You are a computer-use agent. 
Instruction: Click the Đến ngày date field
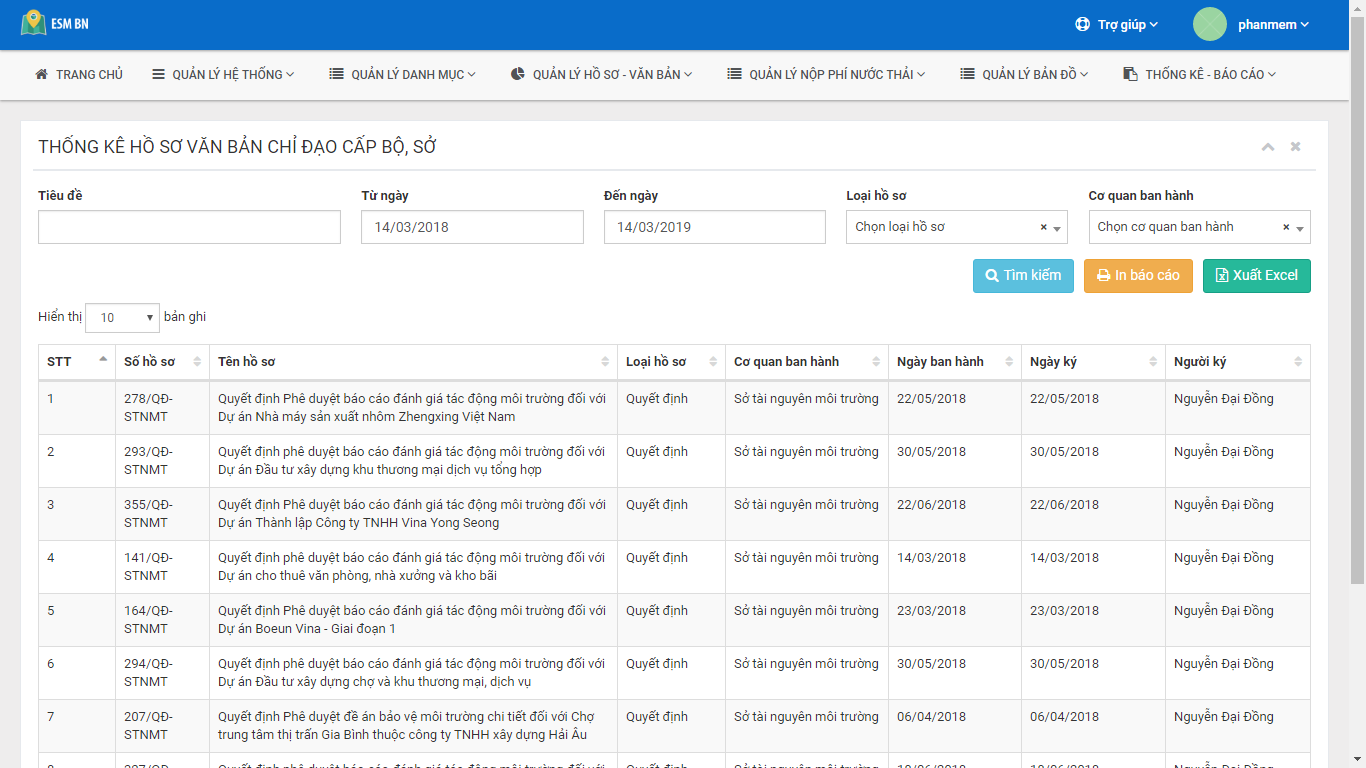[x=715, y=227]
